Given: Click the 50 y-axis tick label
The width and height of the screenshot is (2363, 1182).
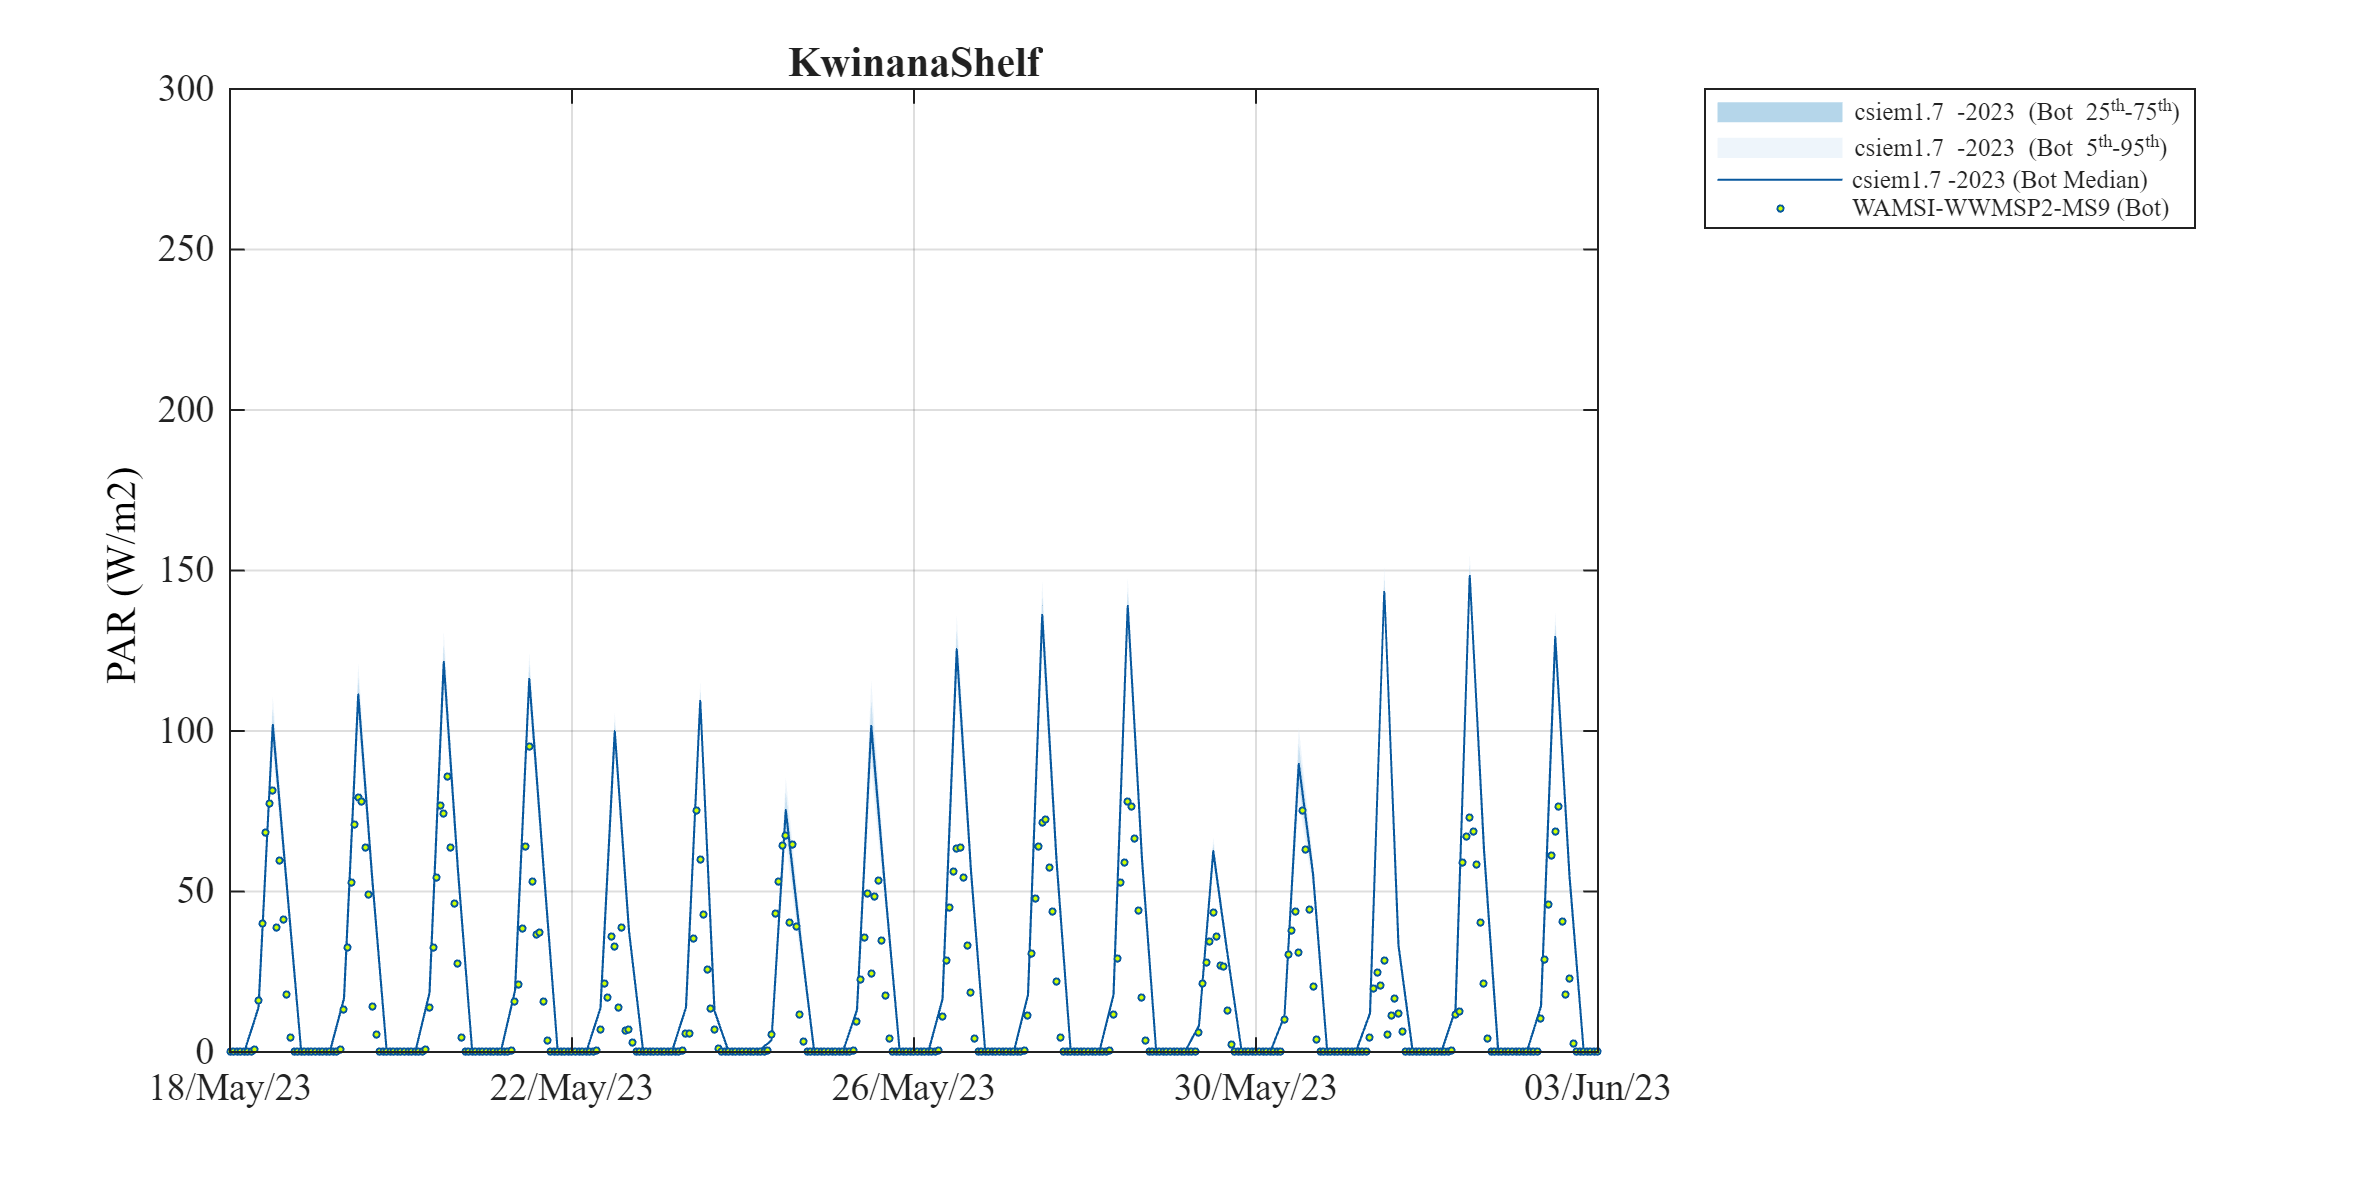Looking at the screenshot, I should 195,891.
